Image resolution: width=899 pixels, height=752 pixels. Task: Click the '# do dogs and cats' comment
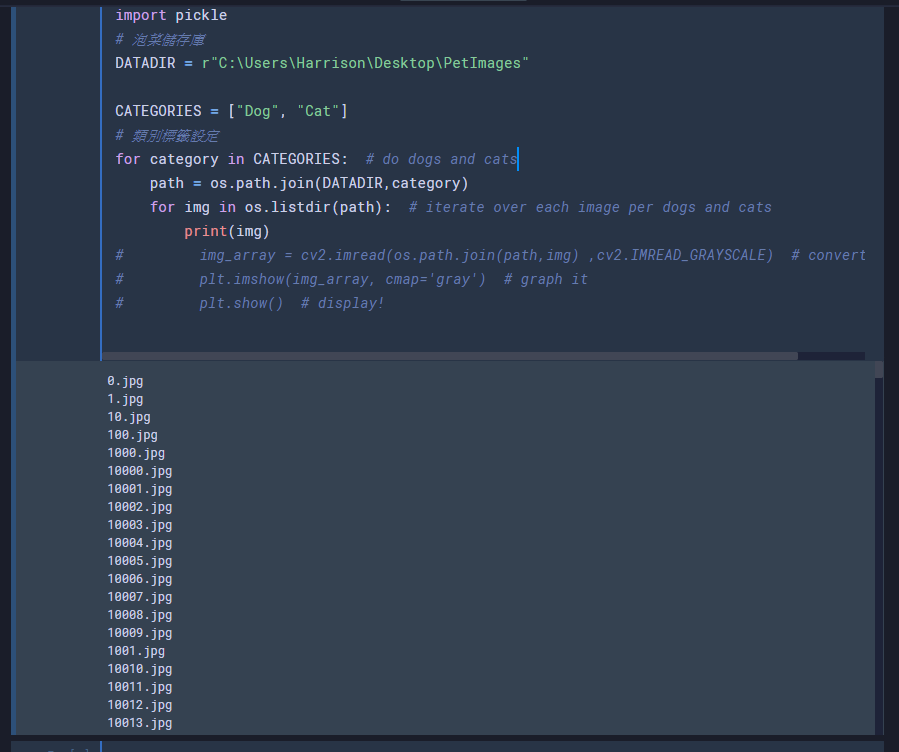(x=441, y=159)
